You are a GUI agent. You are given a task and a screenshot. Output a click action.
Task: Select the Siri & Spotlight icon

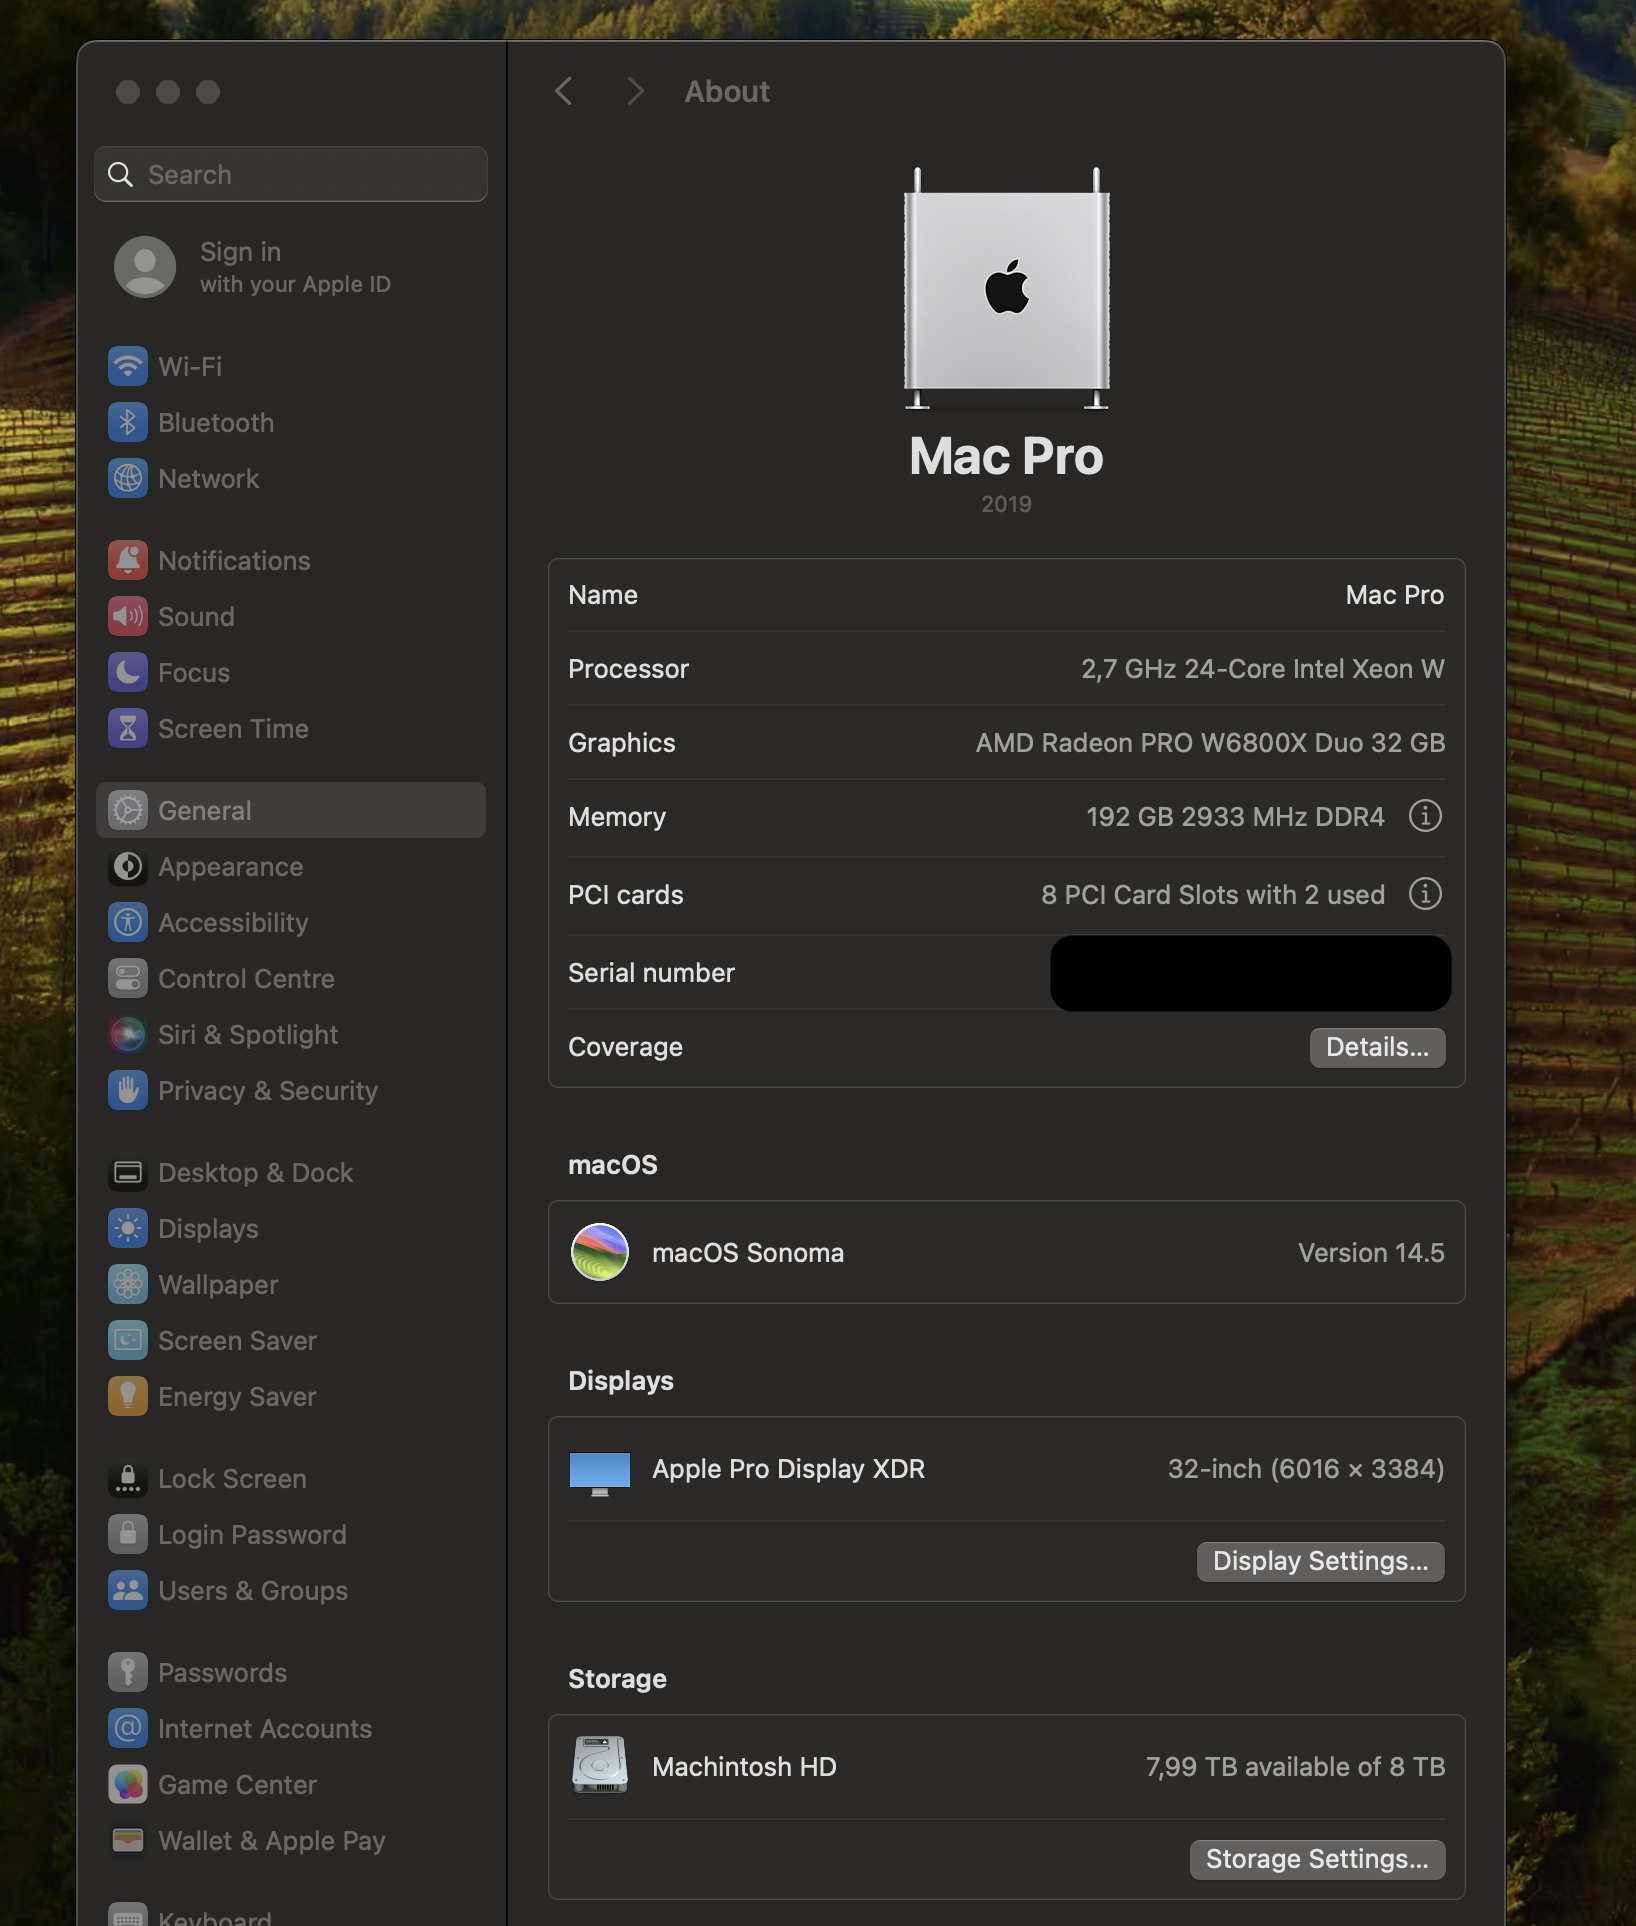click(x=128, y=1034)
